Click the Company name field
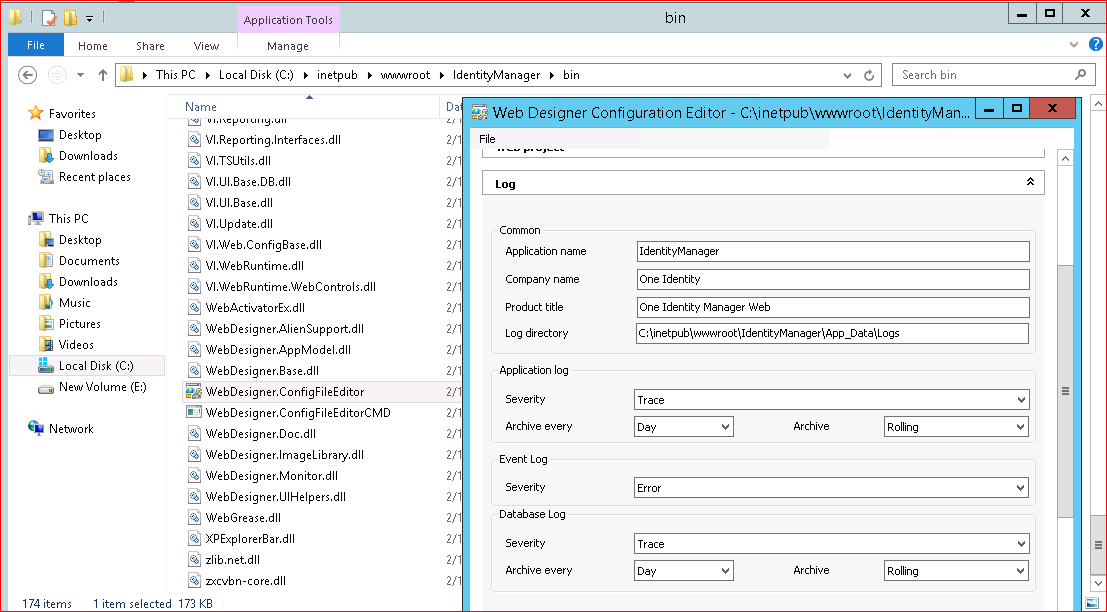 832,279
